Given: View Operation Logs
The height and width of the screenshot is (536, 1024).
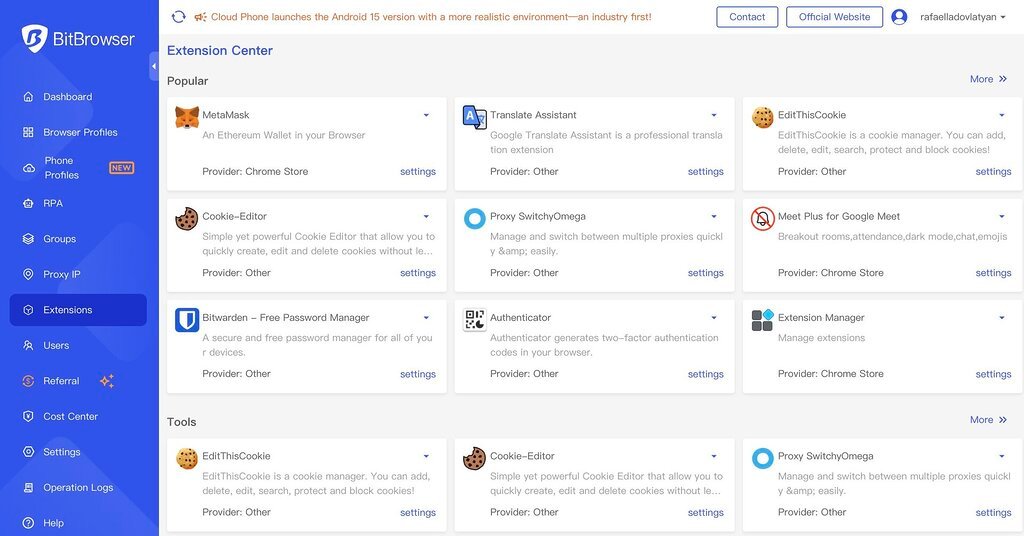Looking at the screenshot, I should pyautogui.click(x=78, y=488).
